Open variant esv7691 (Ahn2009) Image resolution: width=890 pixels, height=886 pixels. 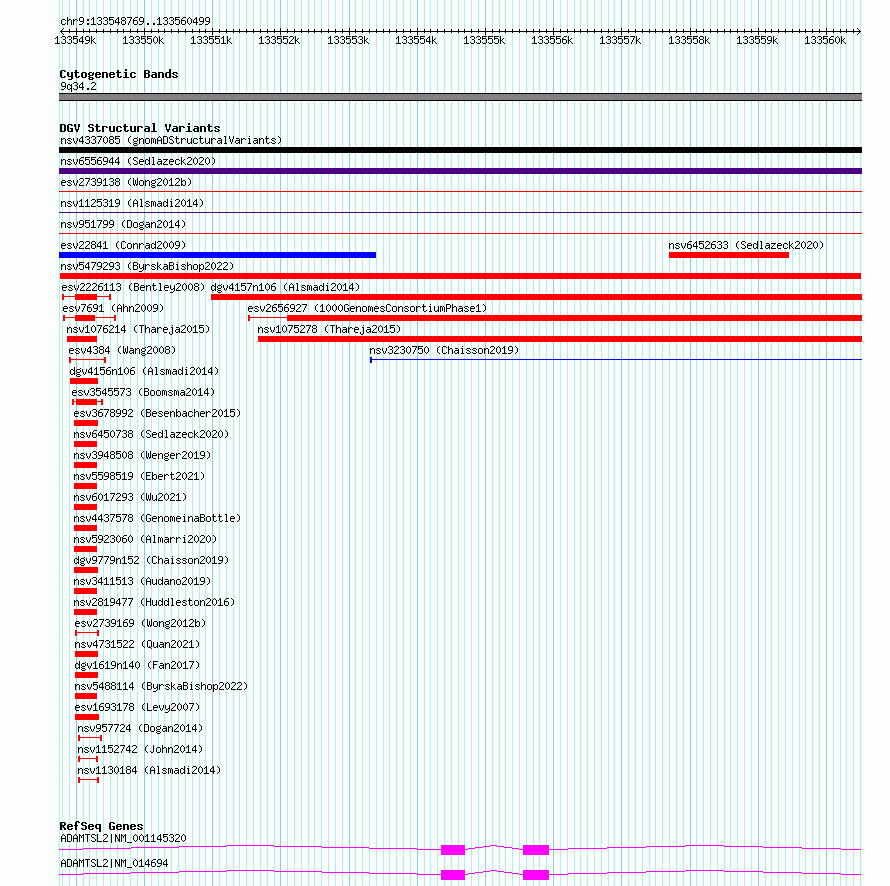point(113,308)
